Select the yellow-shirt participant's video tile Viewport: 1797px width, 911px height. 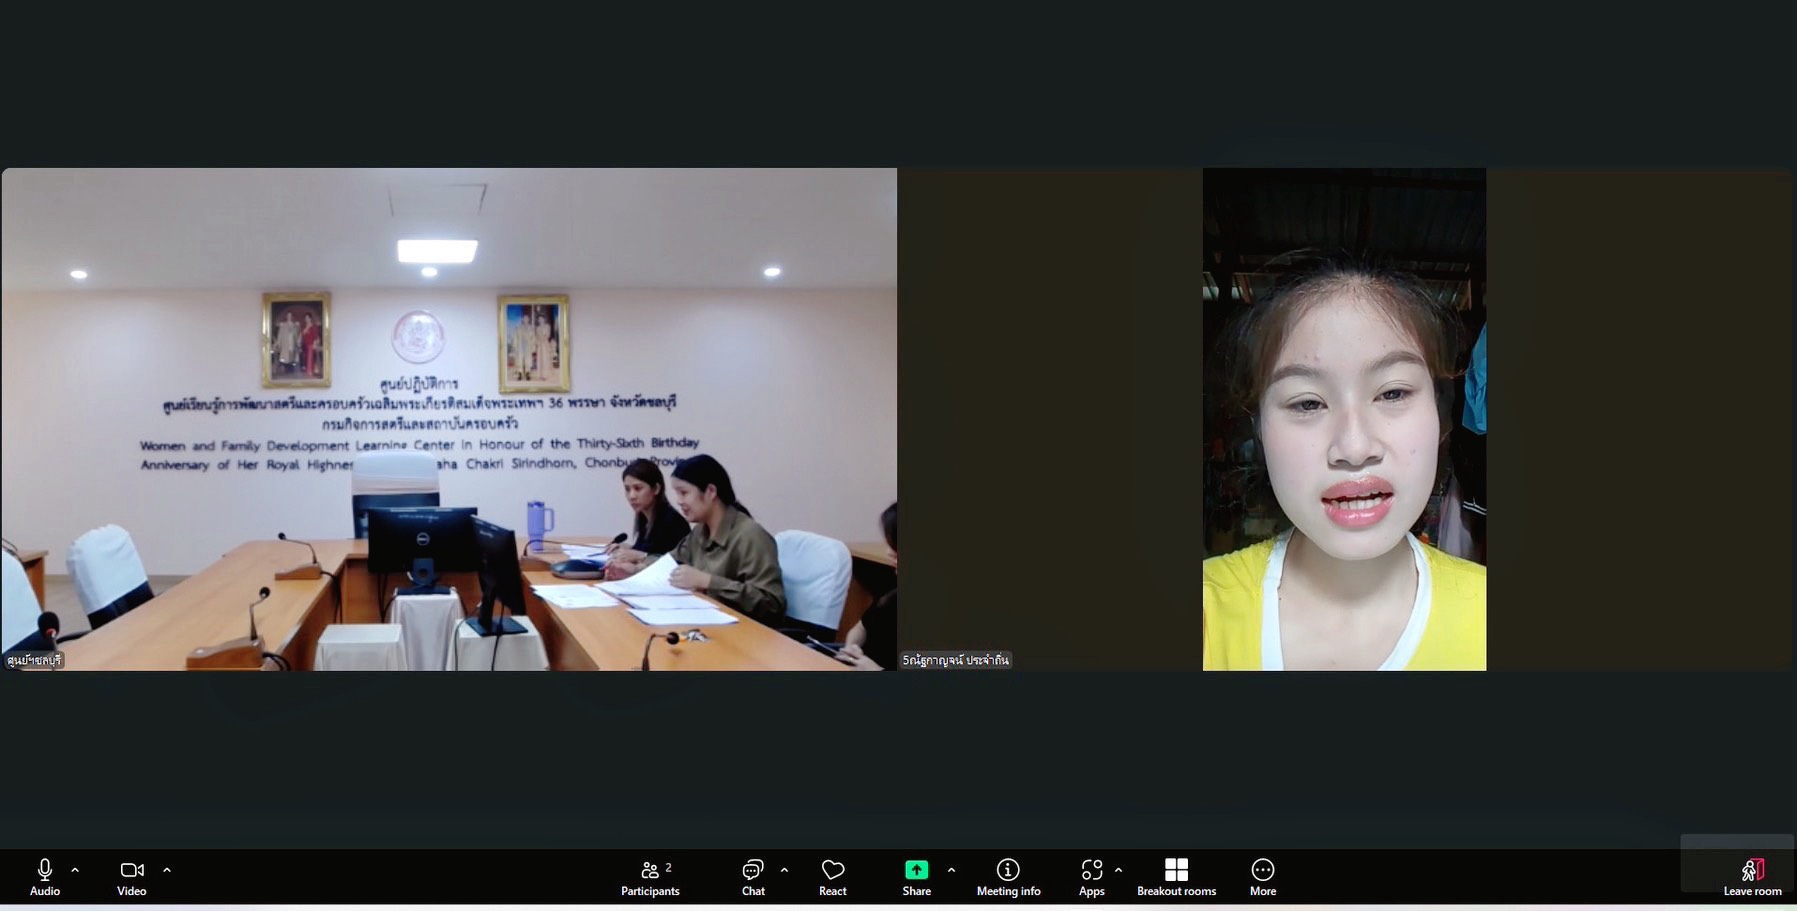(1344, 418)
